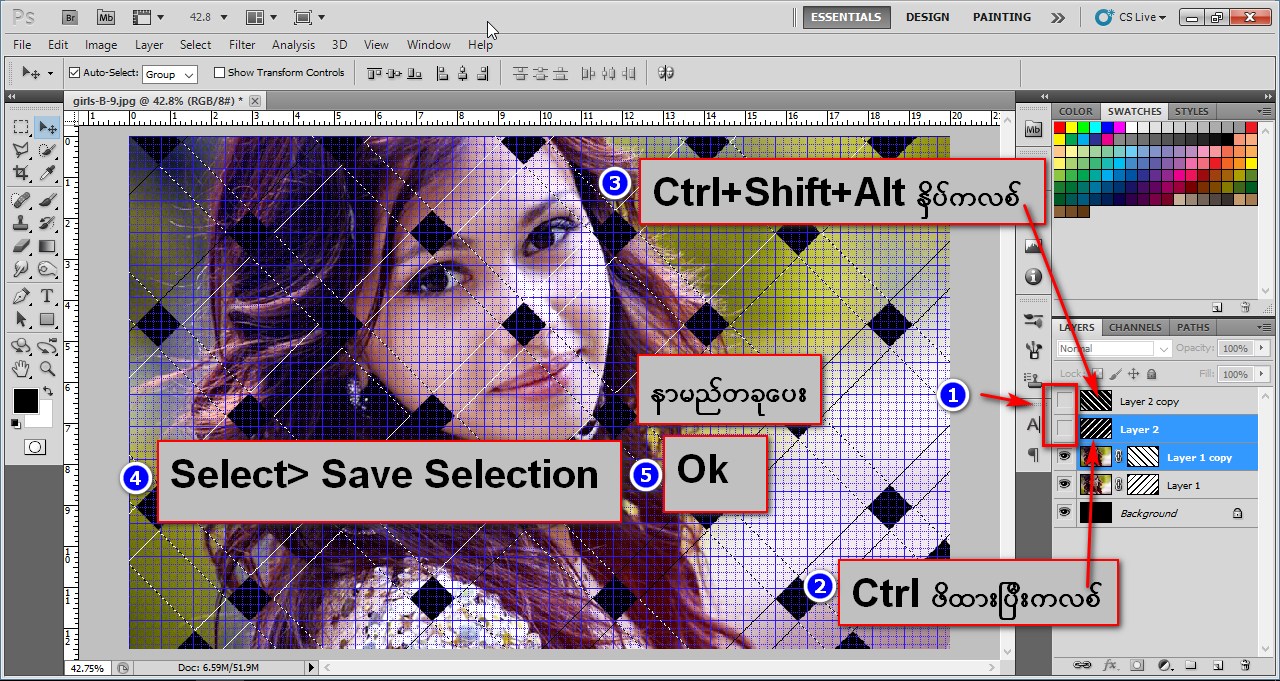Image resolution: width=1280 pixels, height=681 pixels.
Task: Launch Bridge from the application bar
Action: (x=70, y=17)
